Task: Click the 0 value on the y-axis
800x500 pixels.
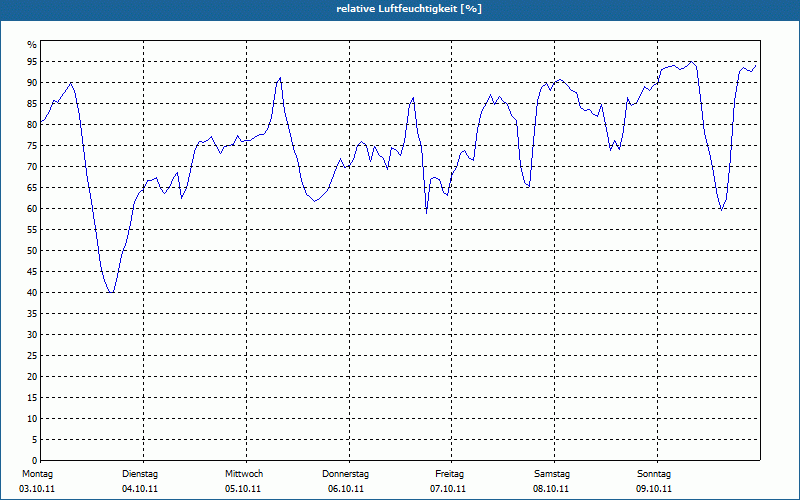Action: [x=35, y=461]
